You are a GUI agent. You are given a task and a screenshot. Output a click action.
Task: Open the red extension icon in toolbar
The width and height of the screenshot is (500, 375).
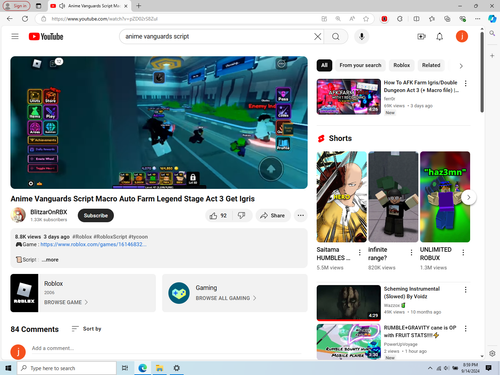(384, 19)
